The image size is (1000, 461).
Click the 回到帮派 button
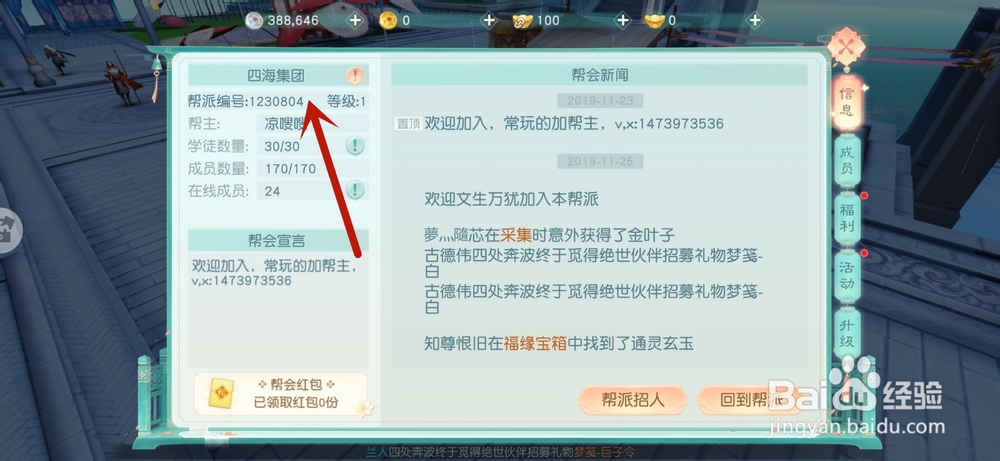click(x=751, y=400)
